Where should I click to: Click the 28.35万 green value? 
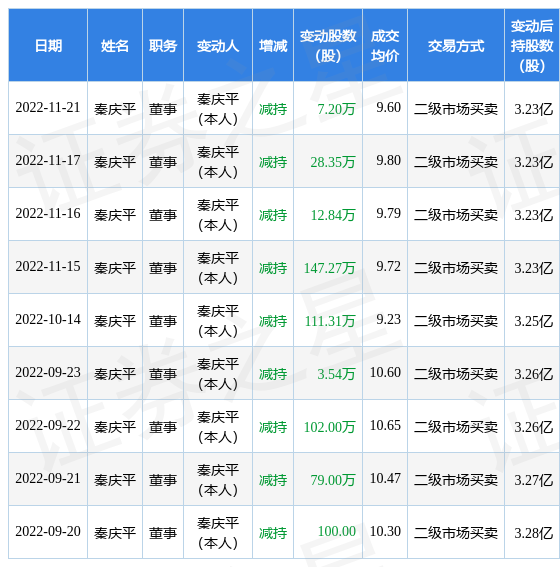333,162
